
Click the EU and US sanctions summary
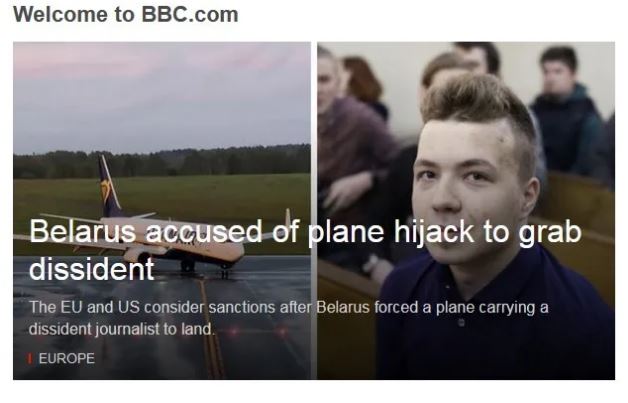[x=288, y=318]
